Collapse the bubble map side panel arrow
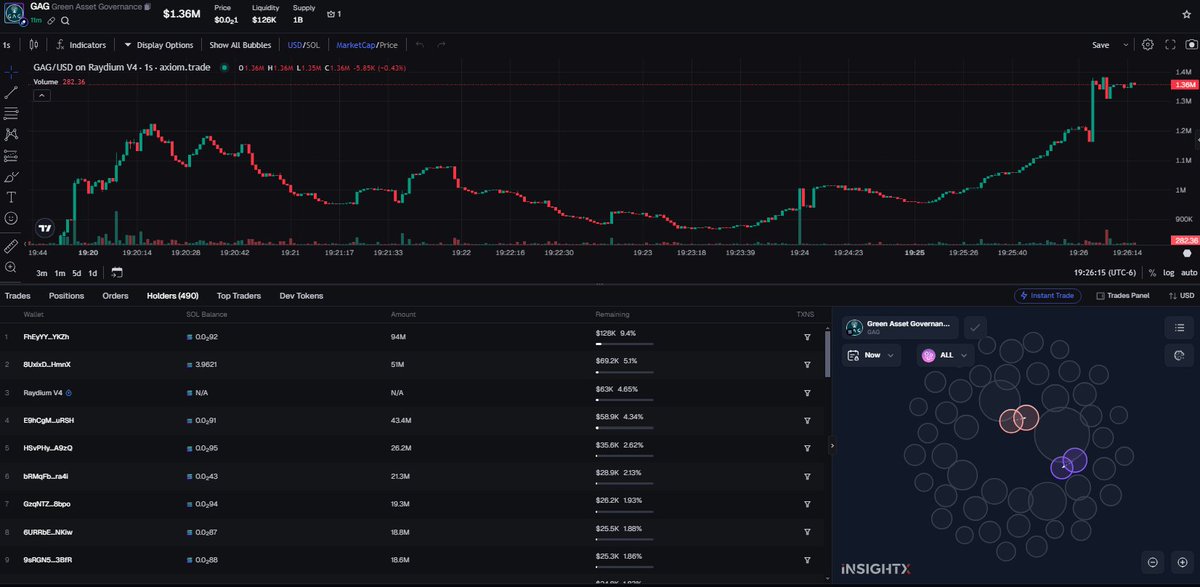This screenshot has width=1200, height=587. point(834,446)
